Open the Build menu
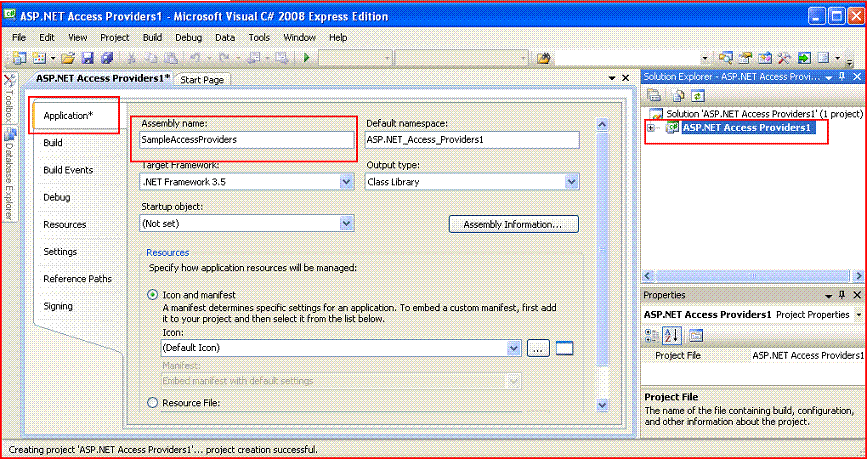The image size is (867, 459). pyautogui.click(x=152, y=38)
